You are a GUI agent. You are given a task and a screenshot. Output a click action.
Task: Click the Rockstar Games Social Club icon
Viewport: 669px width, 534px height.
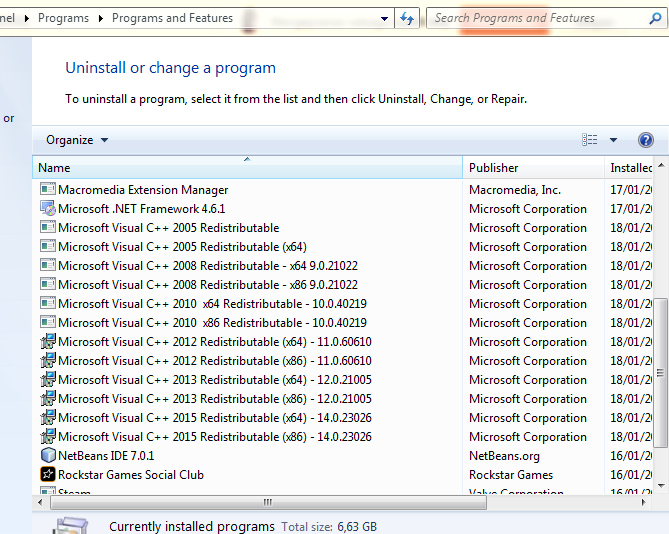click(x=48, y=474)
